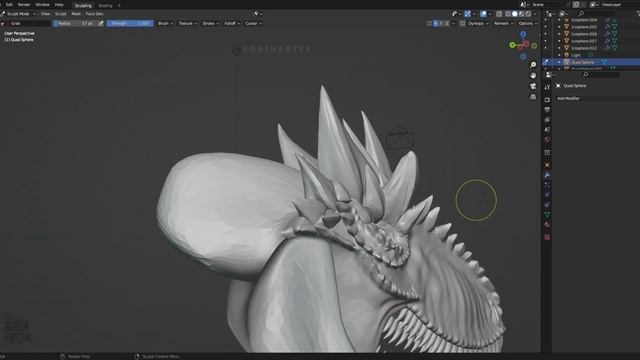
Task: Click the green Y axis gizmo handle
Action: coord(512,45)
